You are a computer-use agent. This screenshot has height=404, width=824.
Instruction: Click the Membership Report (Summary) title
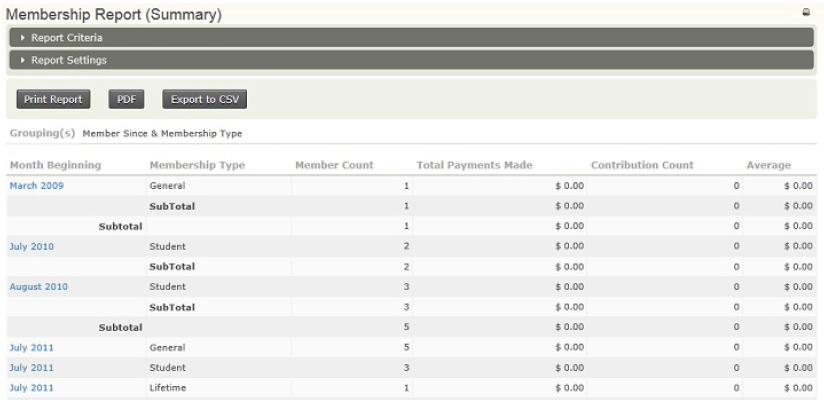click(114, 15)
